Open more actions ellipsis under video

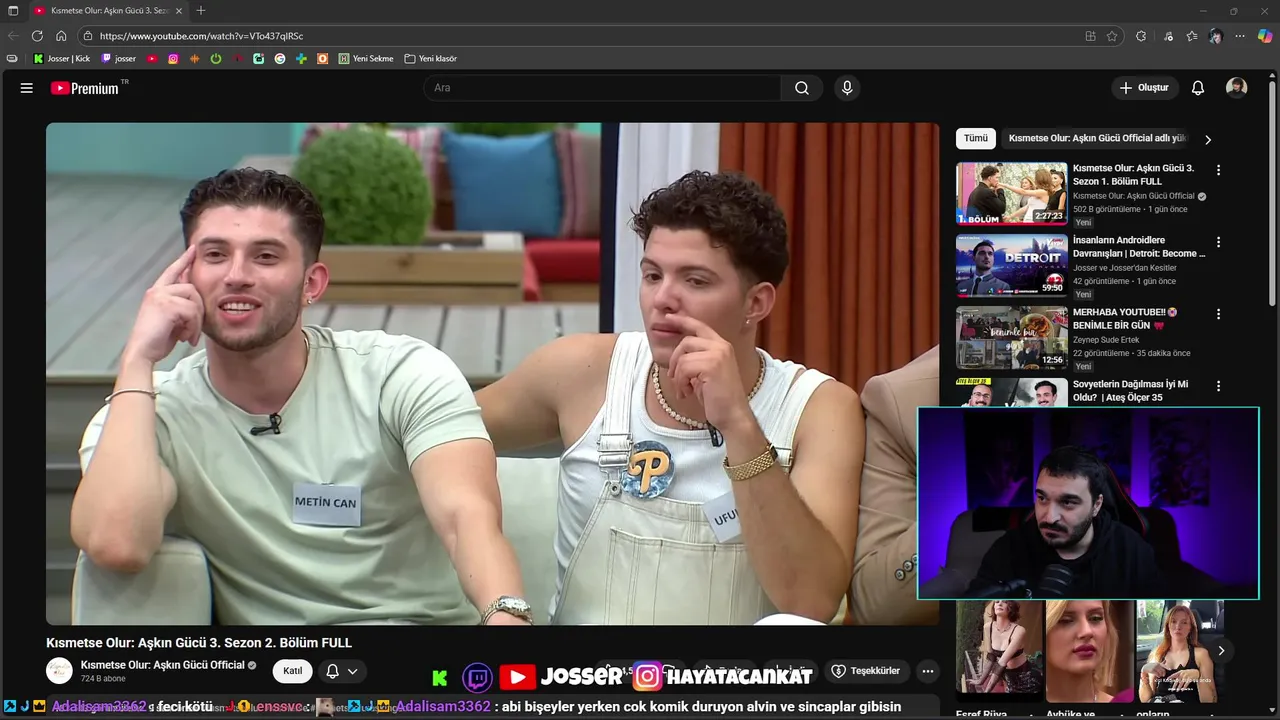pyautogui.click(x=928, y=671)
